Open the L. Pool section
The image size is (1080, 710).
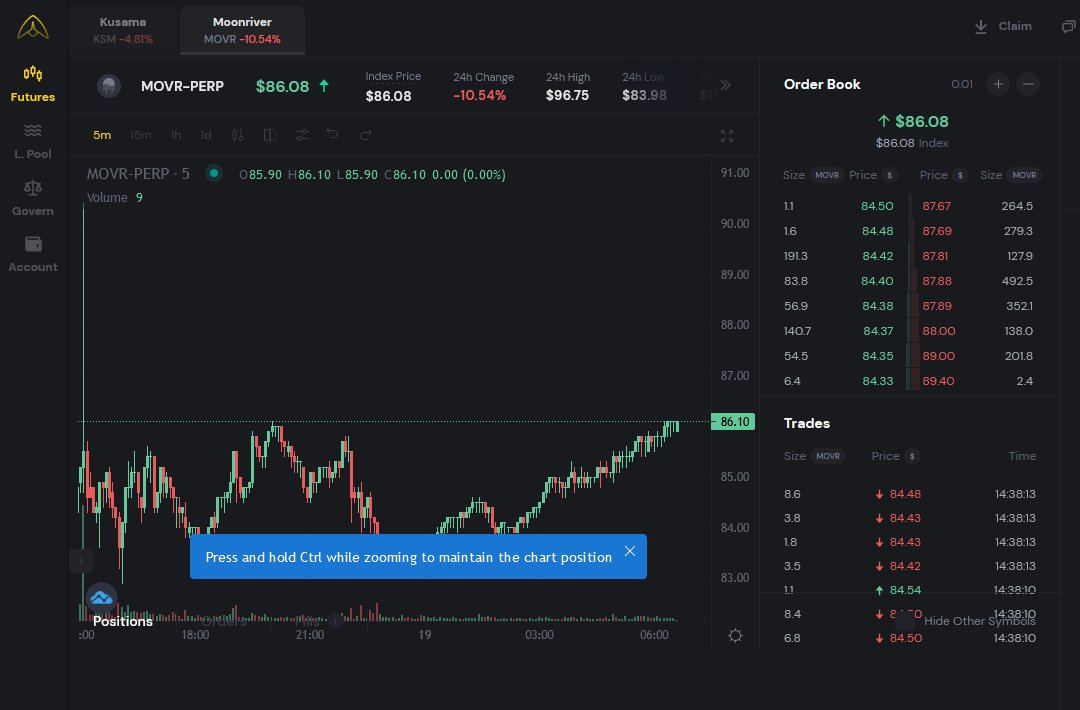[x=32, y=141]
